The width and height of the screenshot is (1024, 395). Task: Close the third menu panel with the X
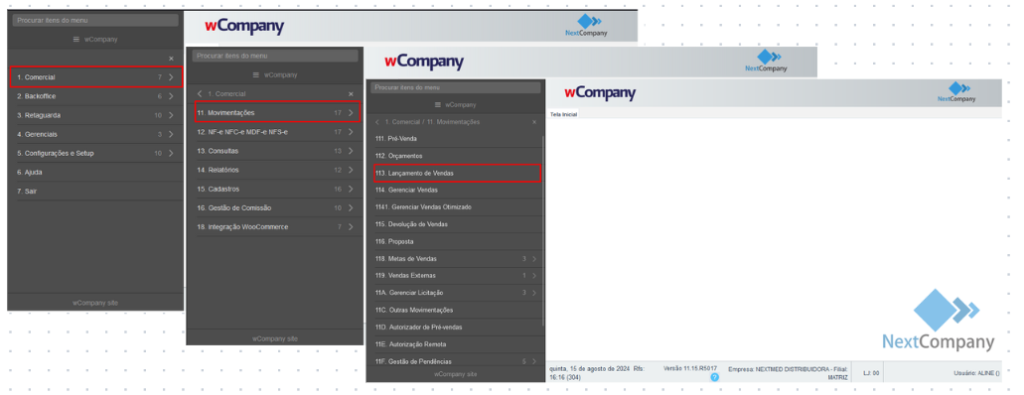click(x=534, y=122)
